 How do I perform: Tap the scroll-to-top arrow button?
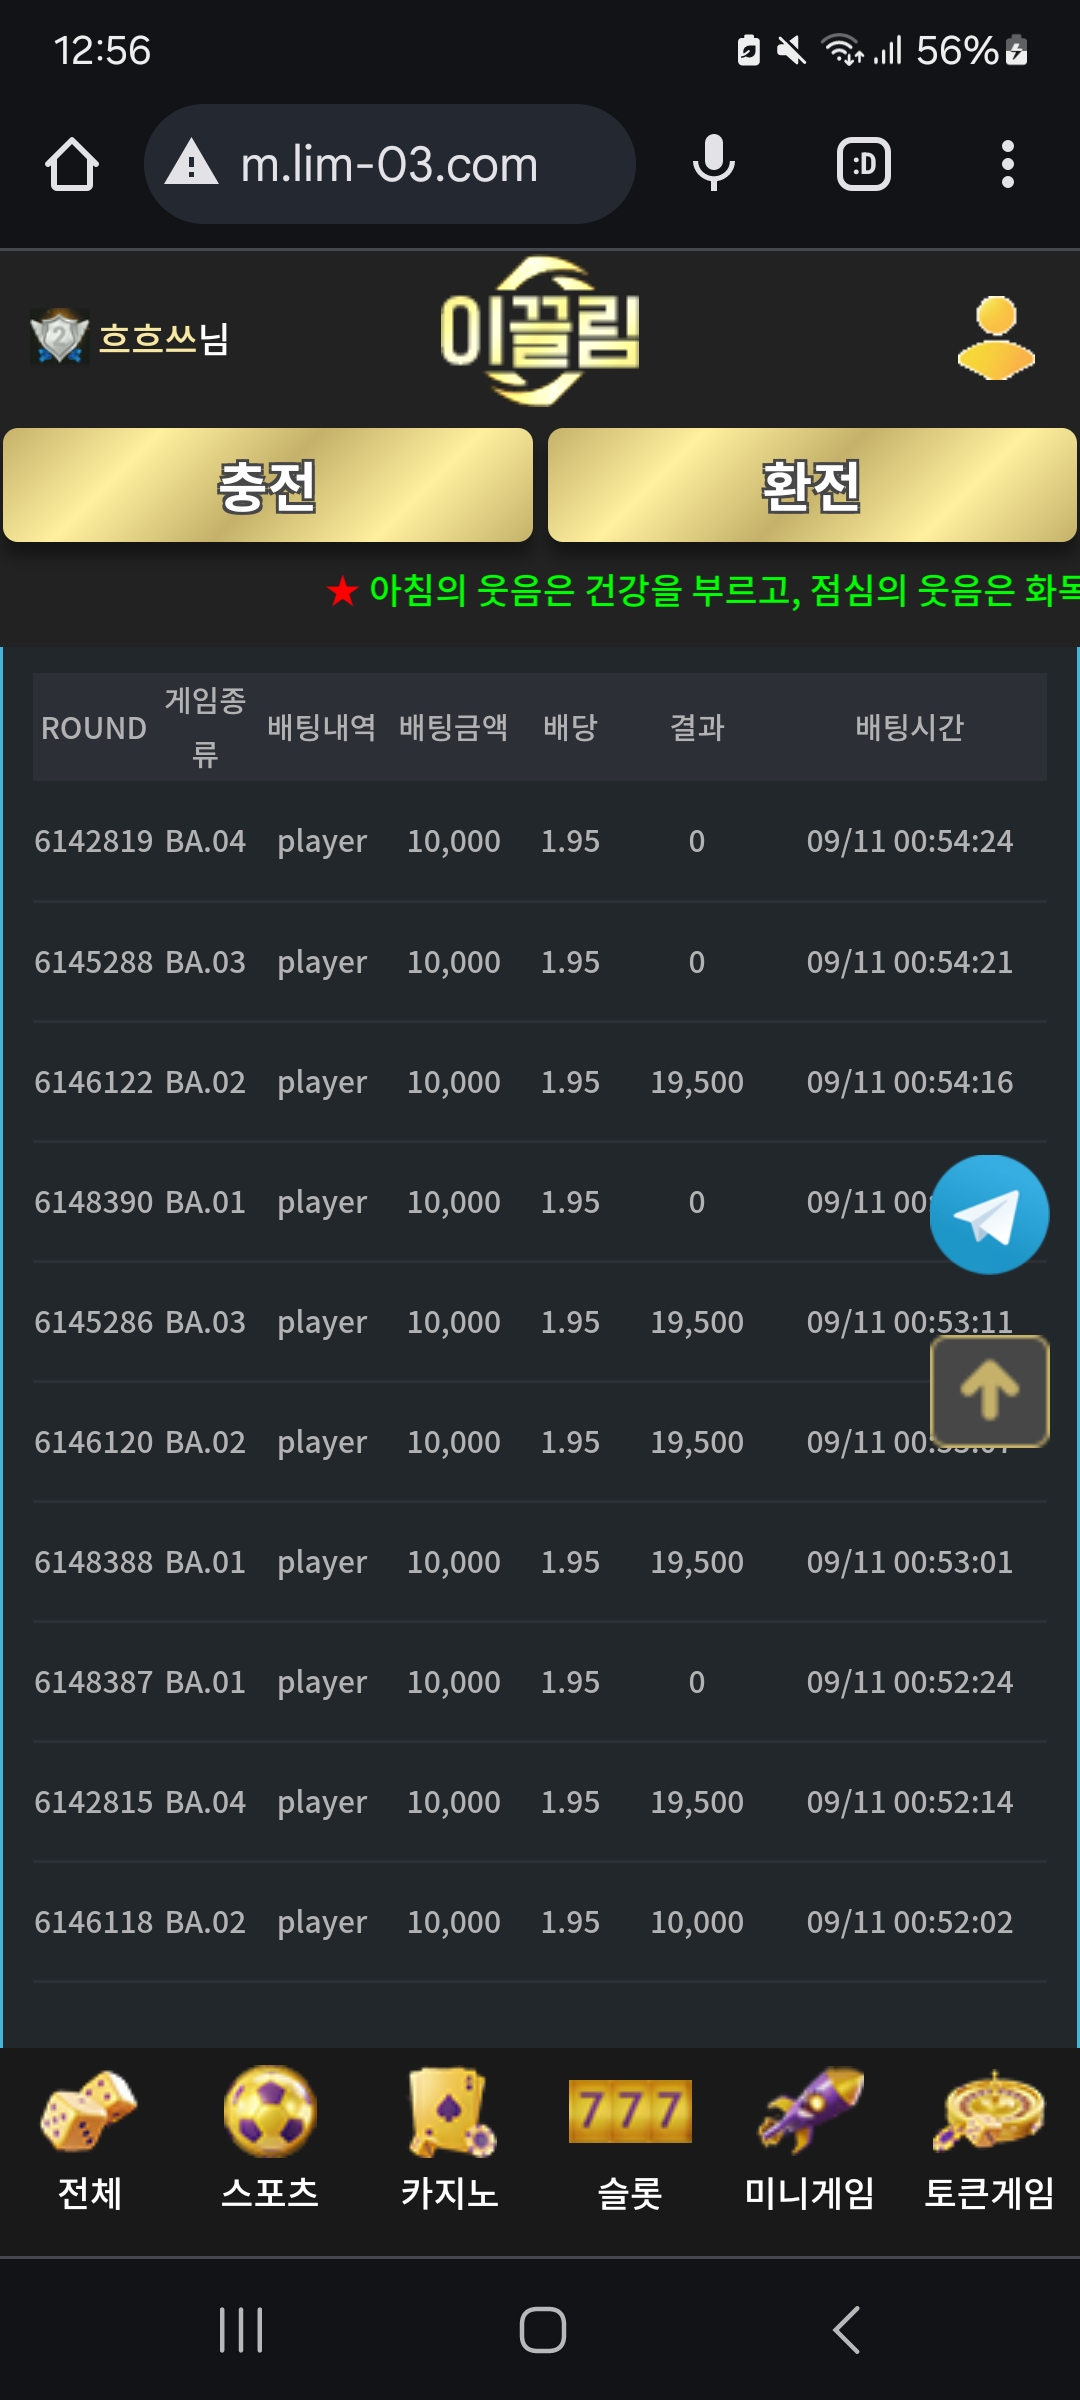point(989,1391)
